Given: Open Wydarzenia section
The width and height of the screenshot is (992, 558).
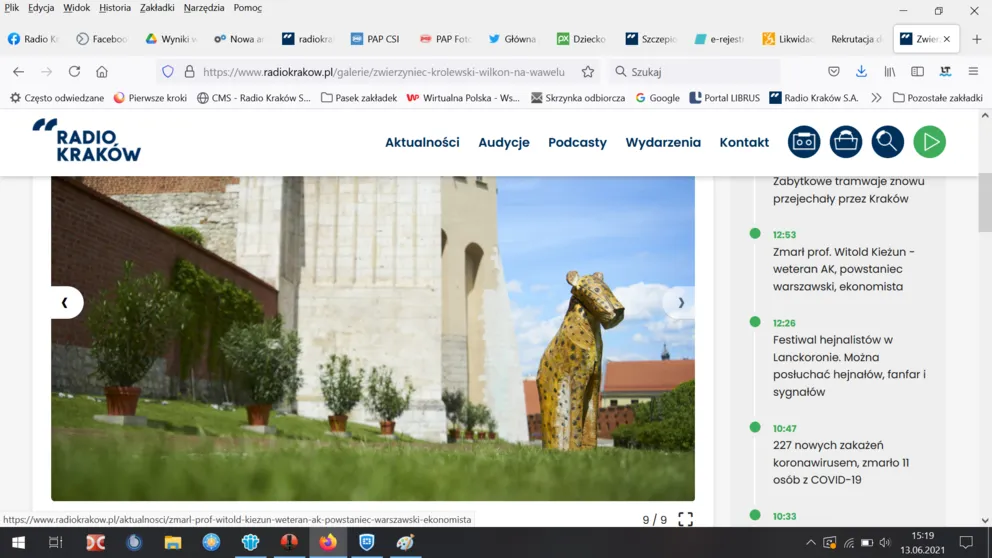Looking at the screenshot, I should tap(663, 142).
